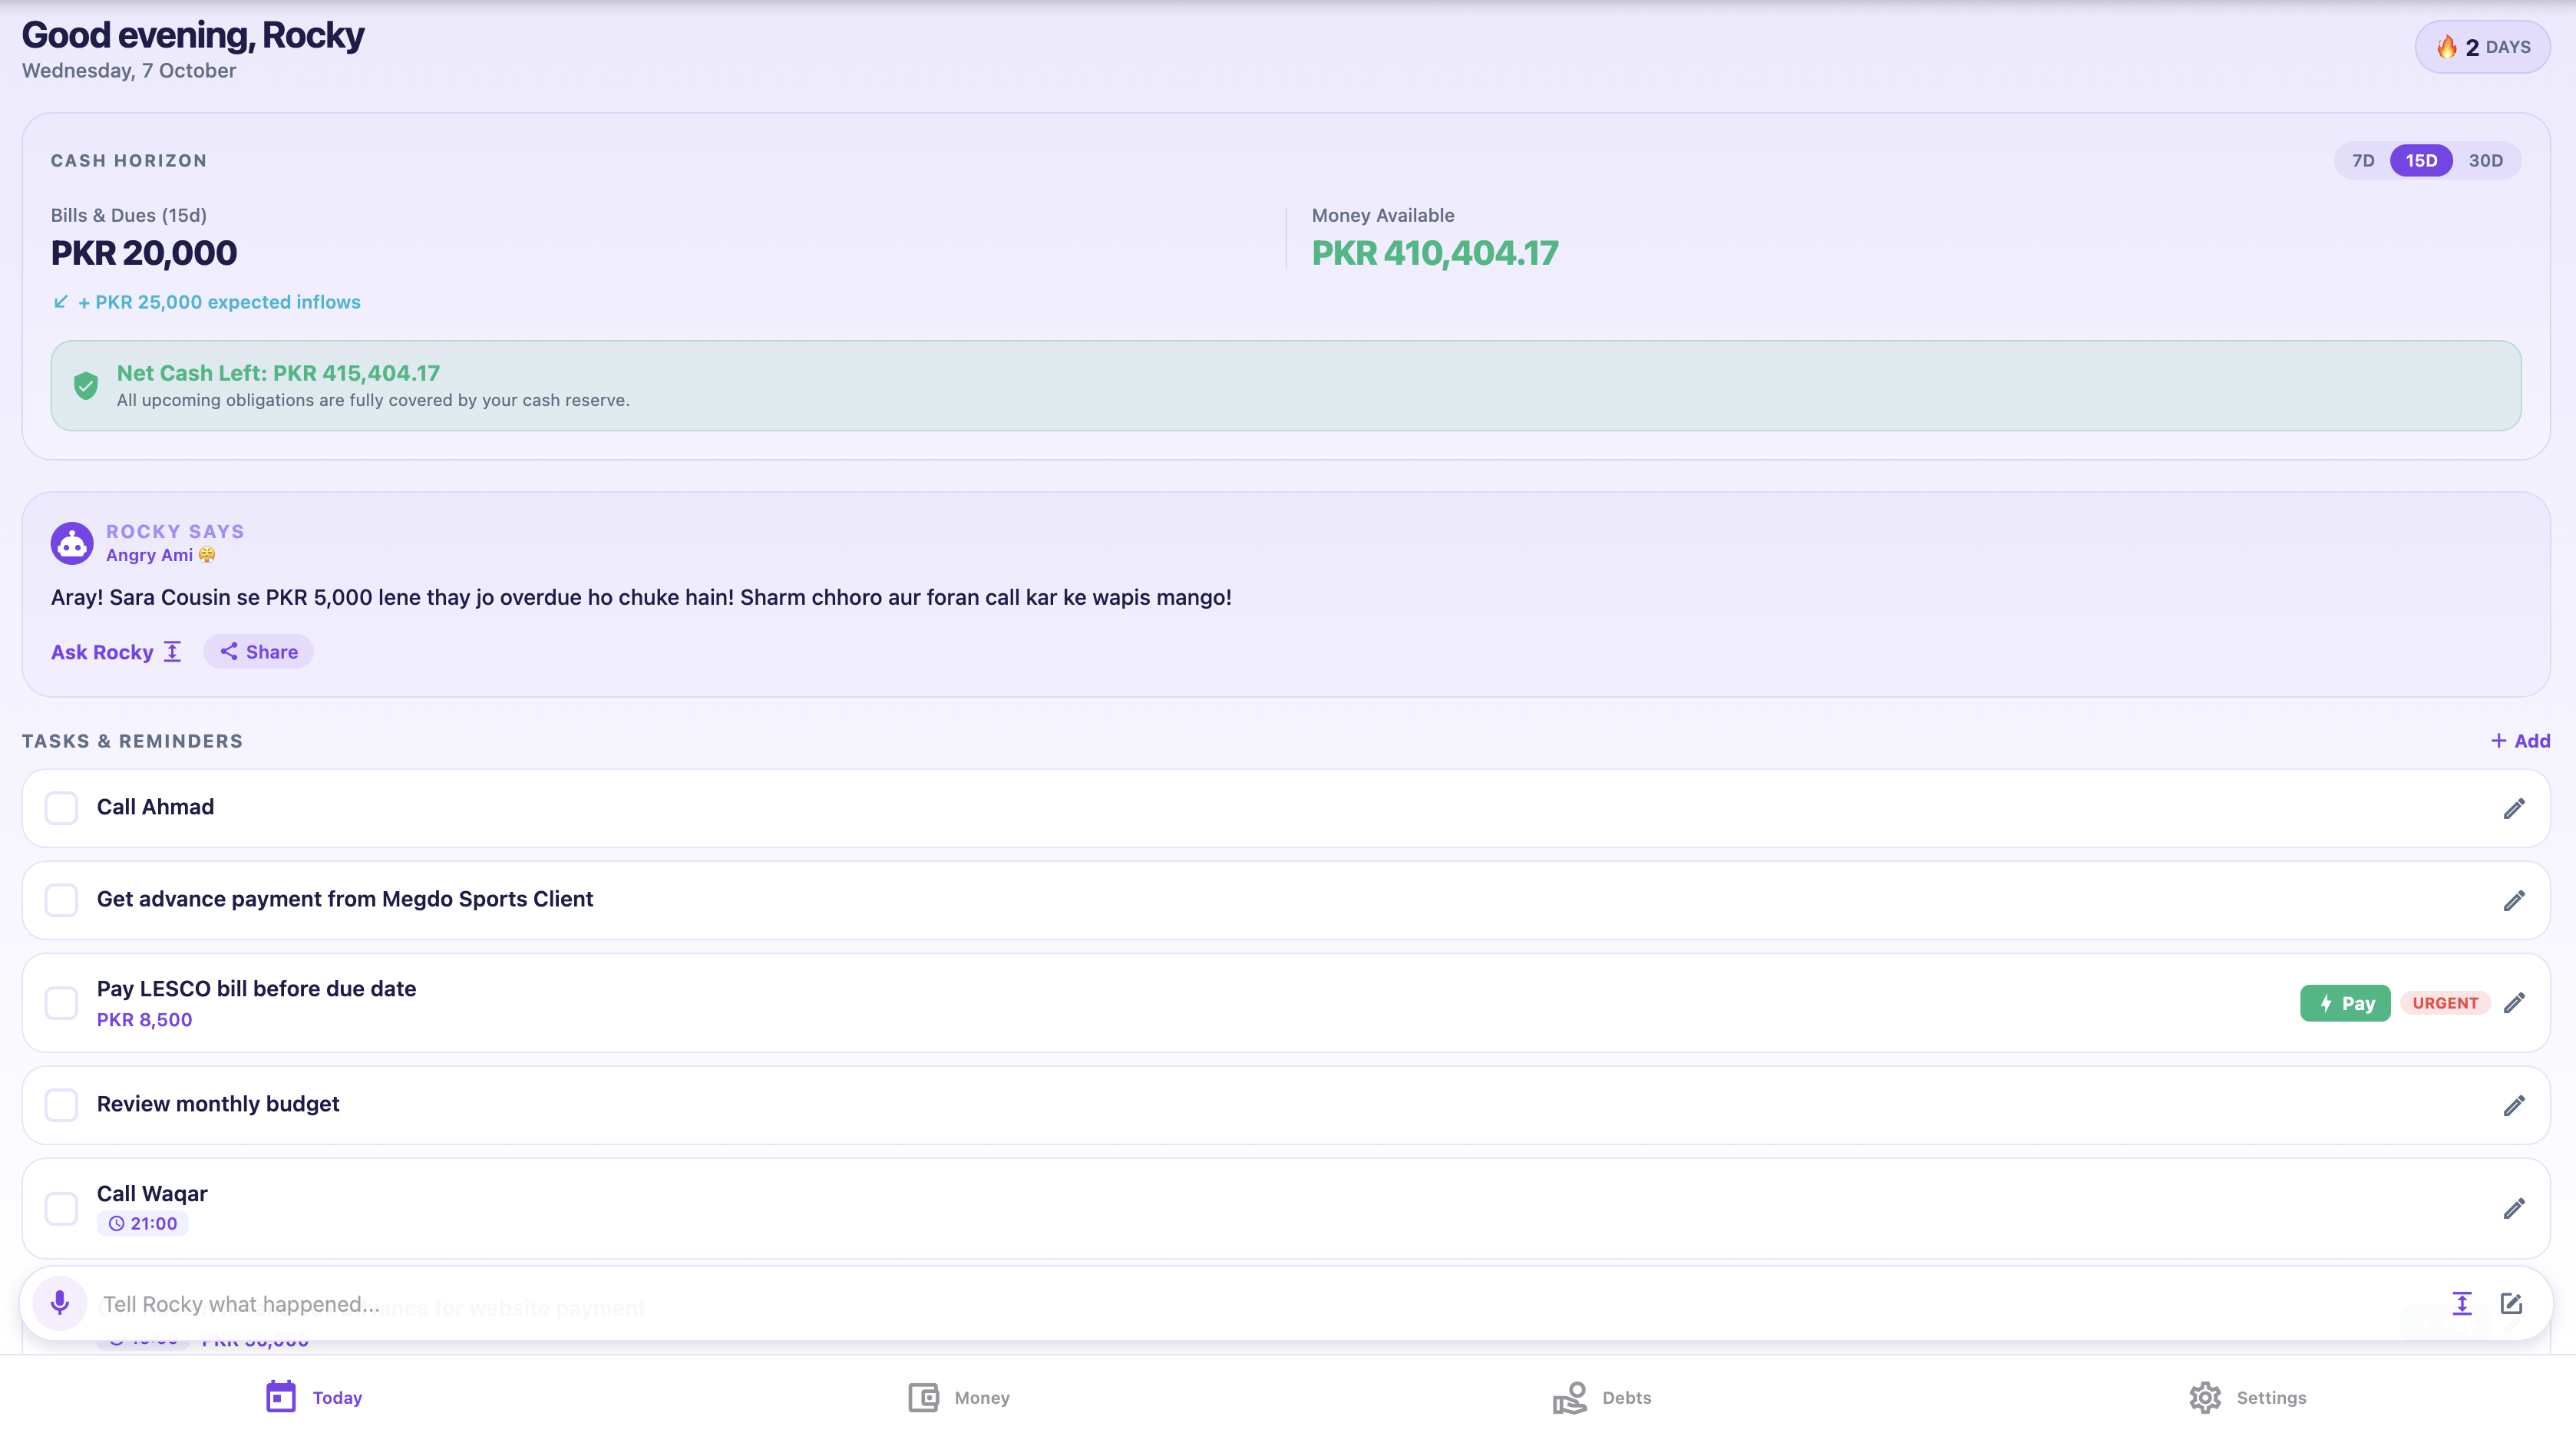This screenshot has height=1443, width=2576.
Task: Click the URGENT tag on LESCO bill
Action: click(x=2445, y=1003)
